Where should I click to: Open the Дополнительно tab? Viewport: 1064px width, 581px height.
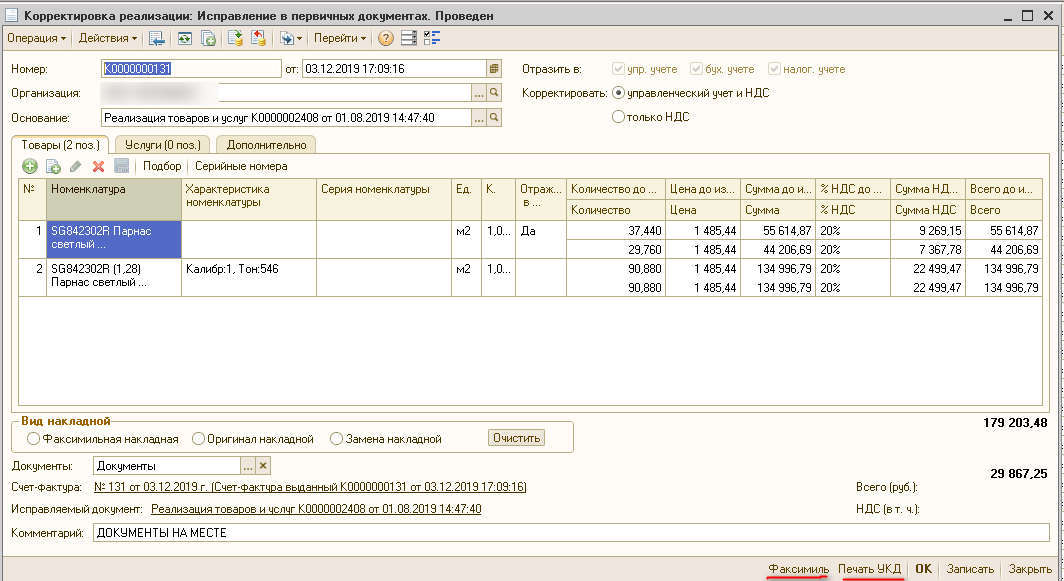266,145
